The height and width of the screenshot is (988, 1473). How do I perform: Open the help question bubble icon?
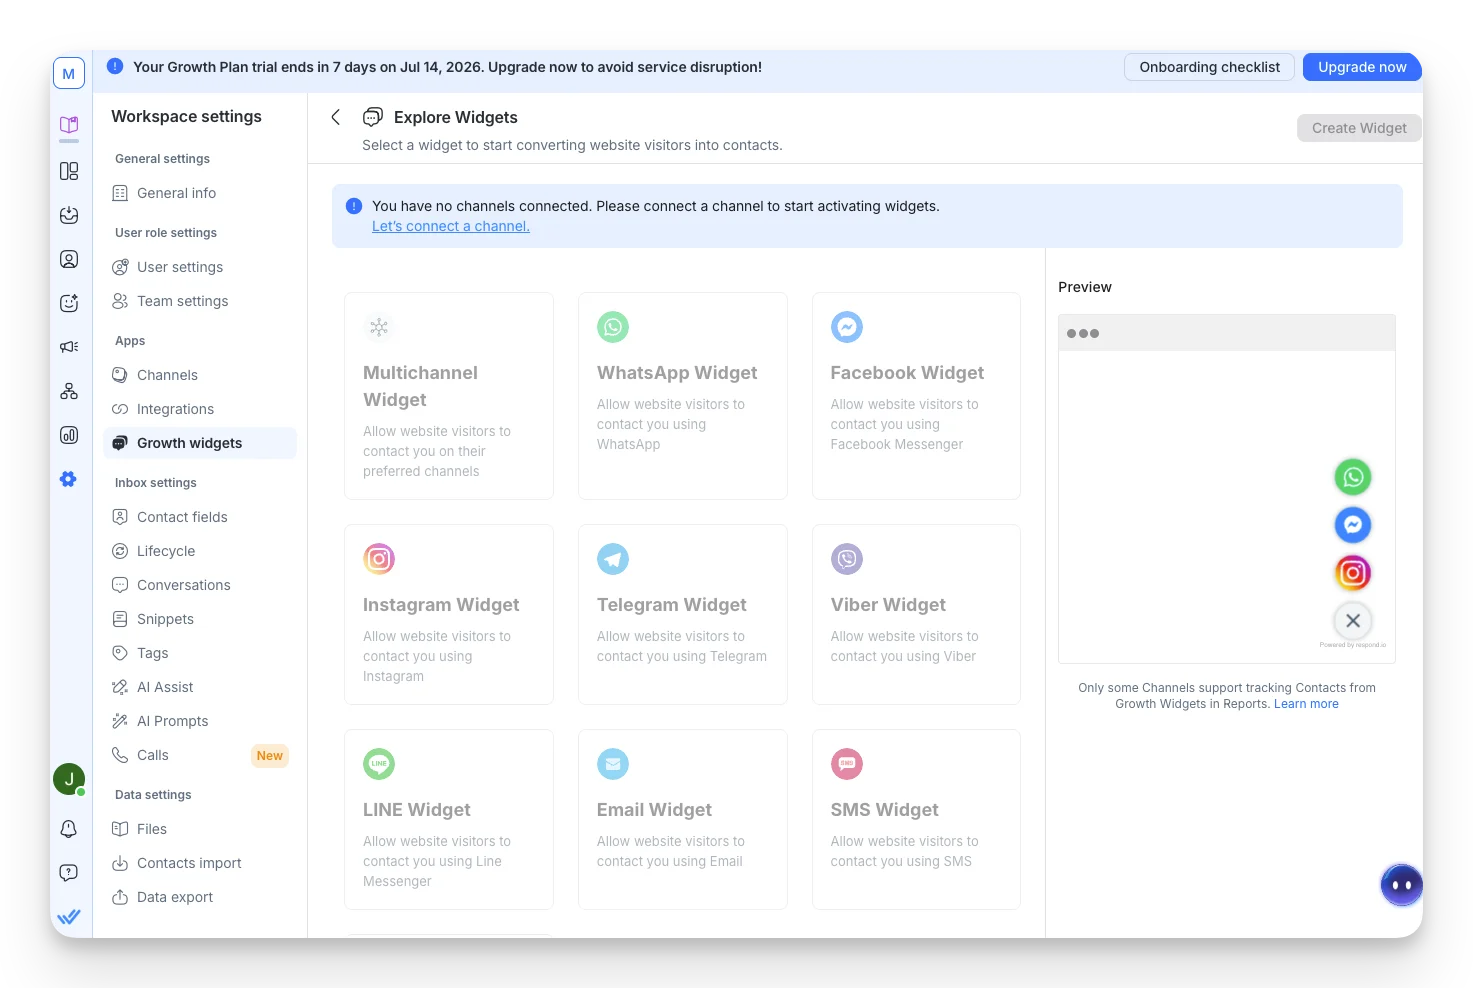point(69,873)
